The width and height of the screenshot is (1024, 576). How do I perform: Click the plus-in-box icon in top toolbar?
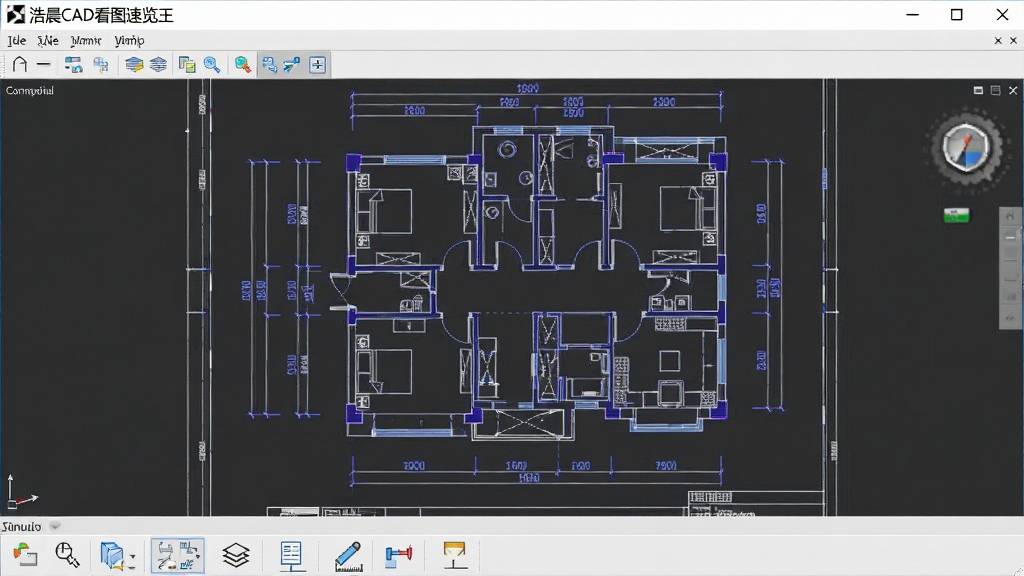(x=317, y=64)
